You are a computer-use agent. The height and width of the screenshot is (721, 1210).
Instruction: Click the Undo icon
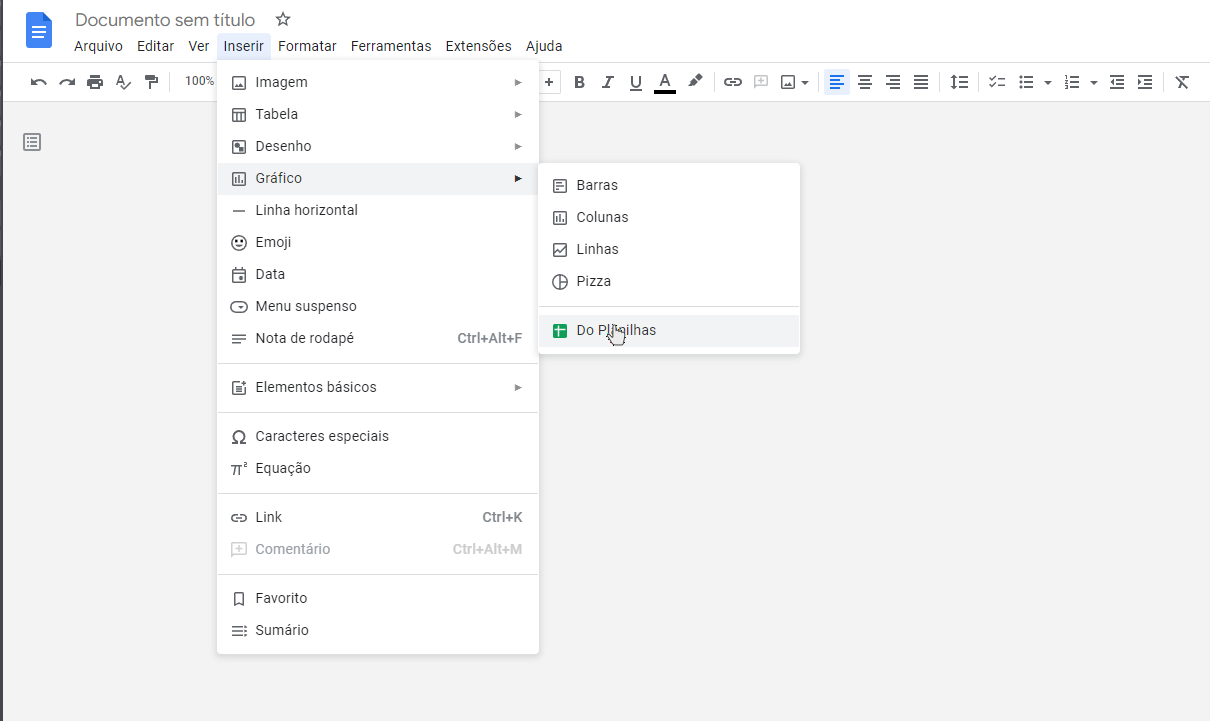tap(38, 82)
